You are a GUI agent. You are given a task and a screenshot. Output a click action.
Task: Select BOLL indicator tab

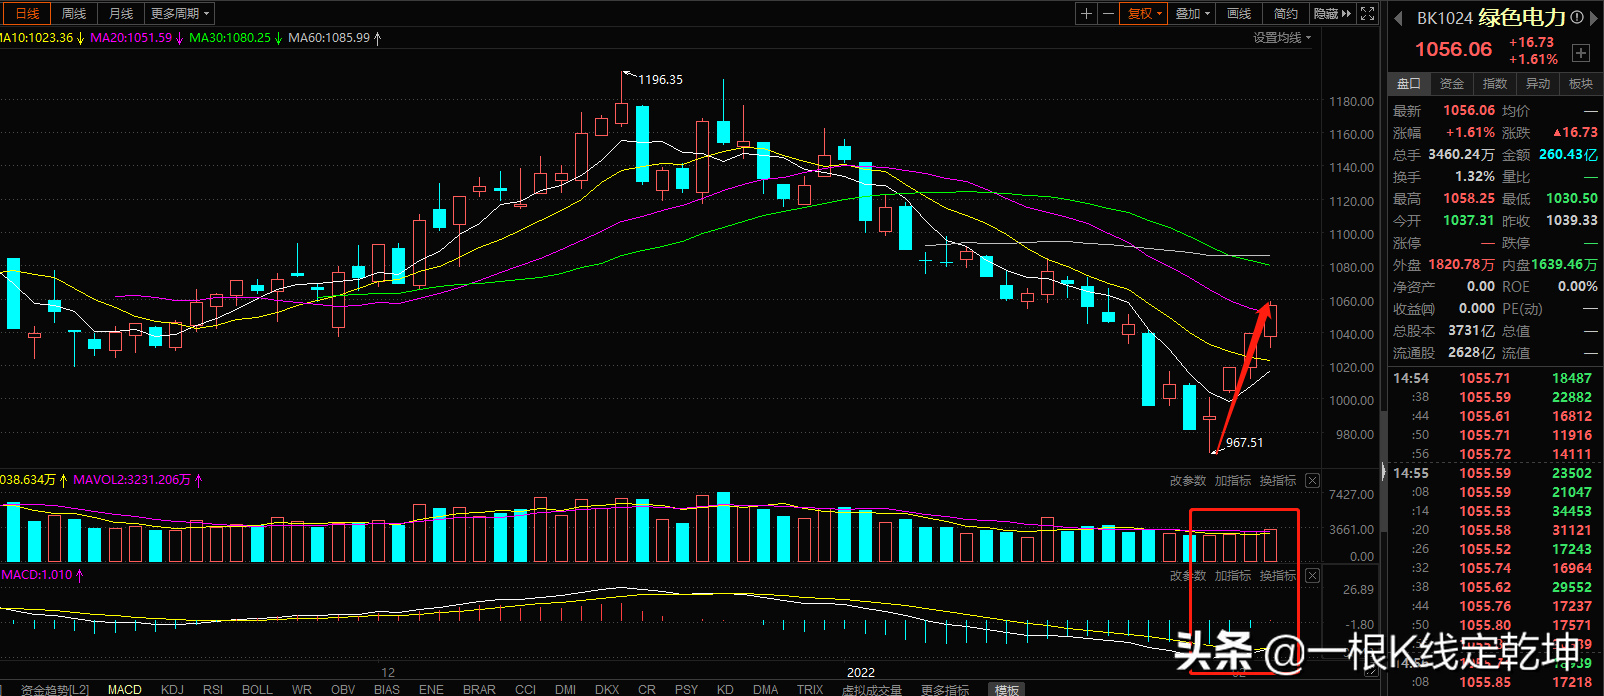[257, 689]
